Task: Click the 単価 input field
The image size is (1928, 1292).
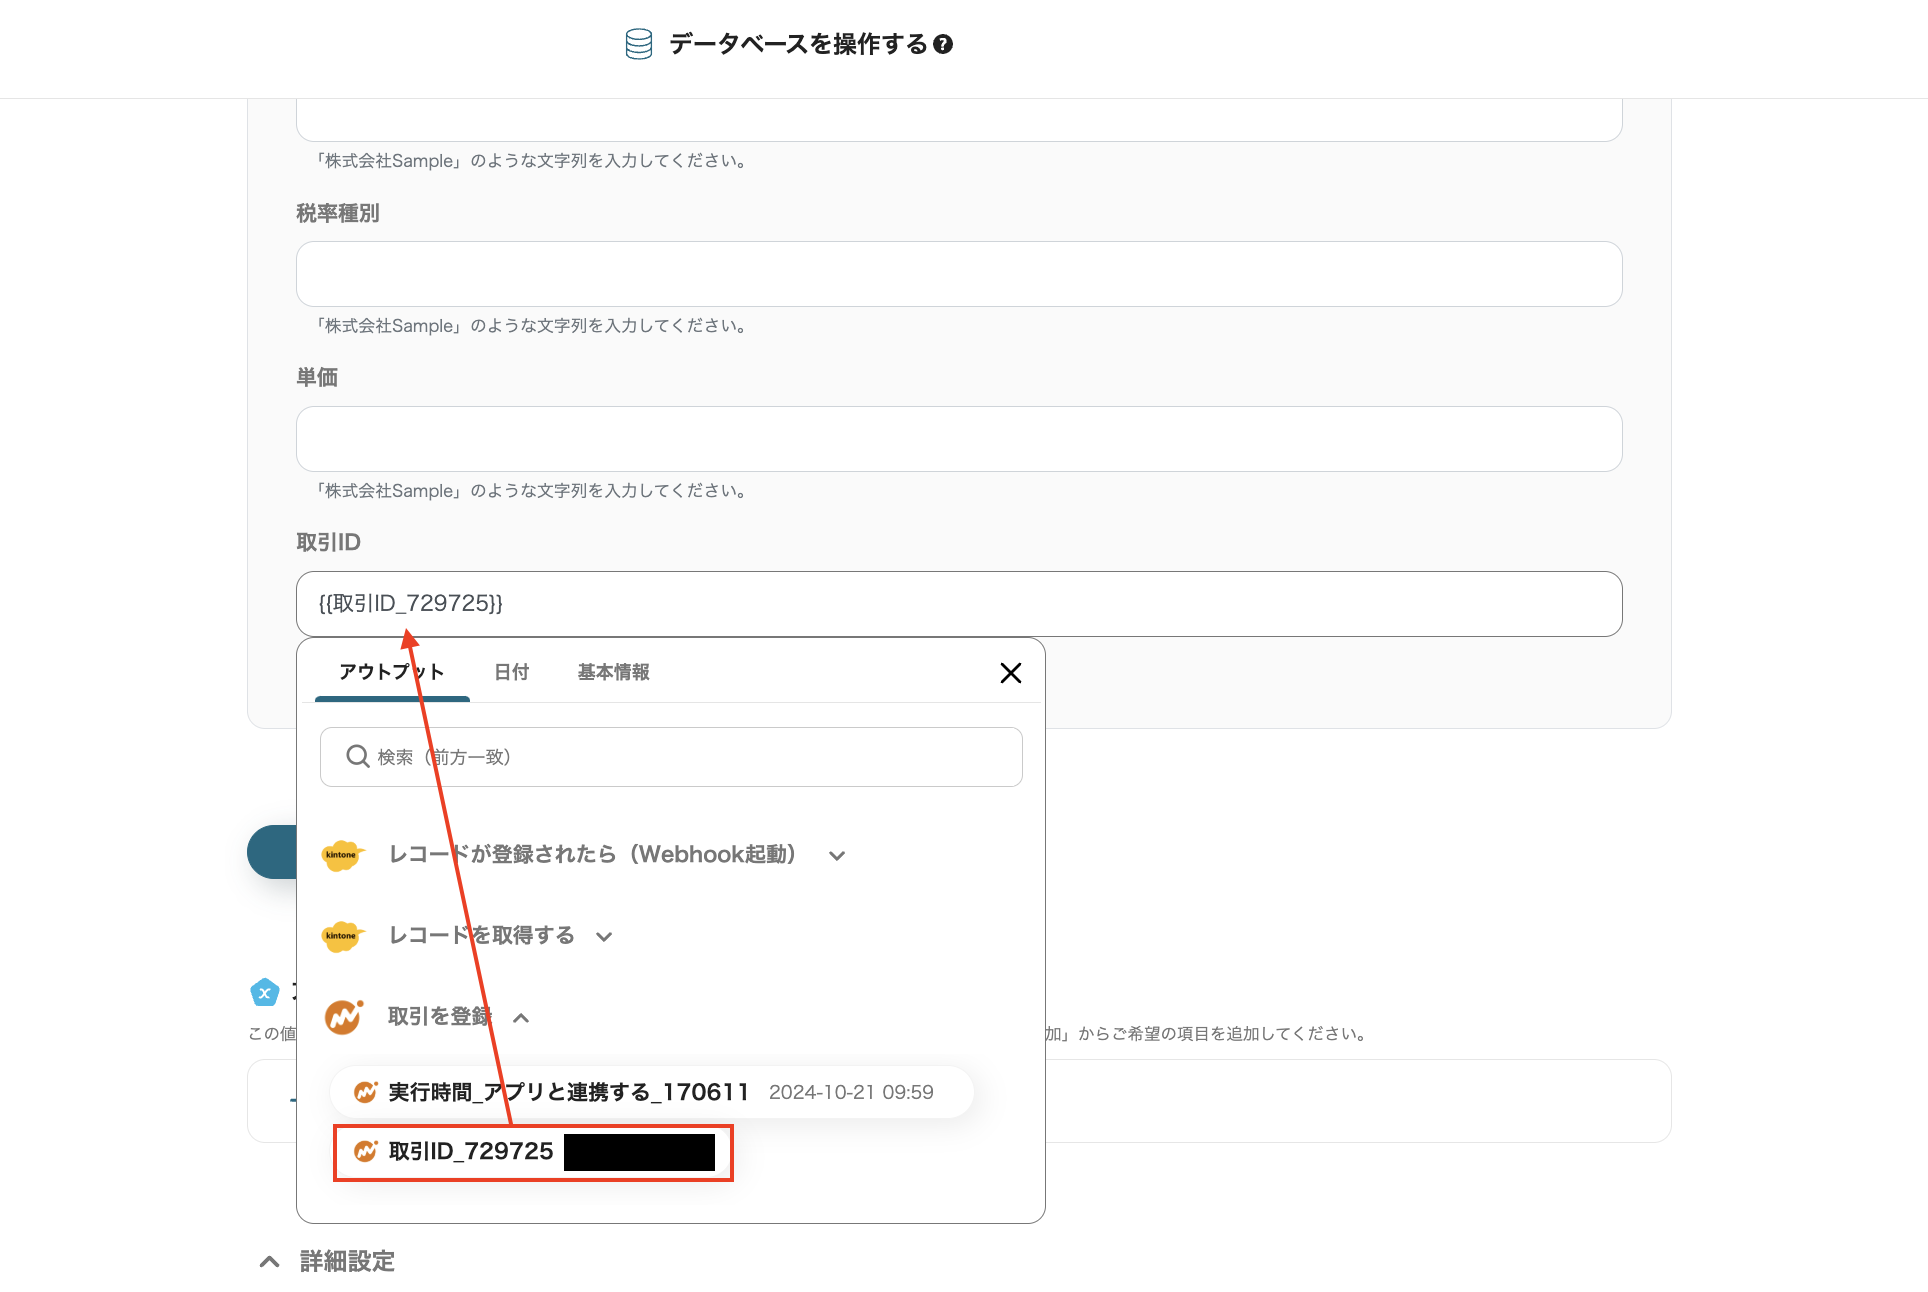Action: pos(958,439)
